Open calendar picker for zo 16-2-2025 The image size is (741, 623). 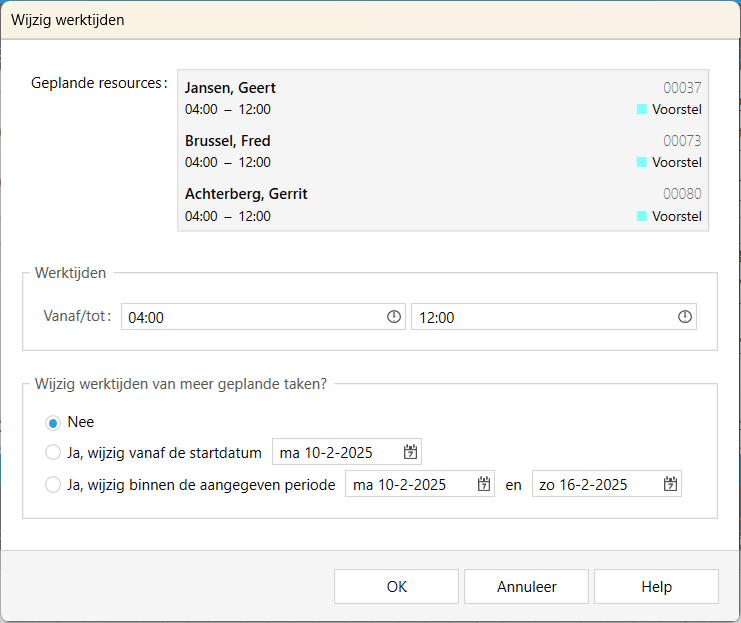pyautogui.click(x=670, y=485)
